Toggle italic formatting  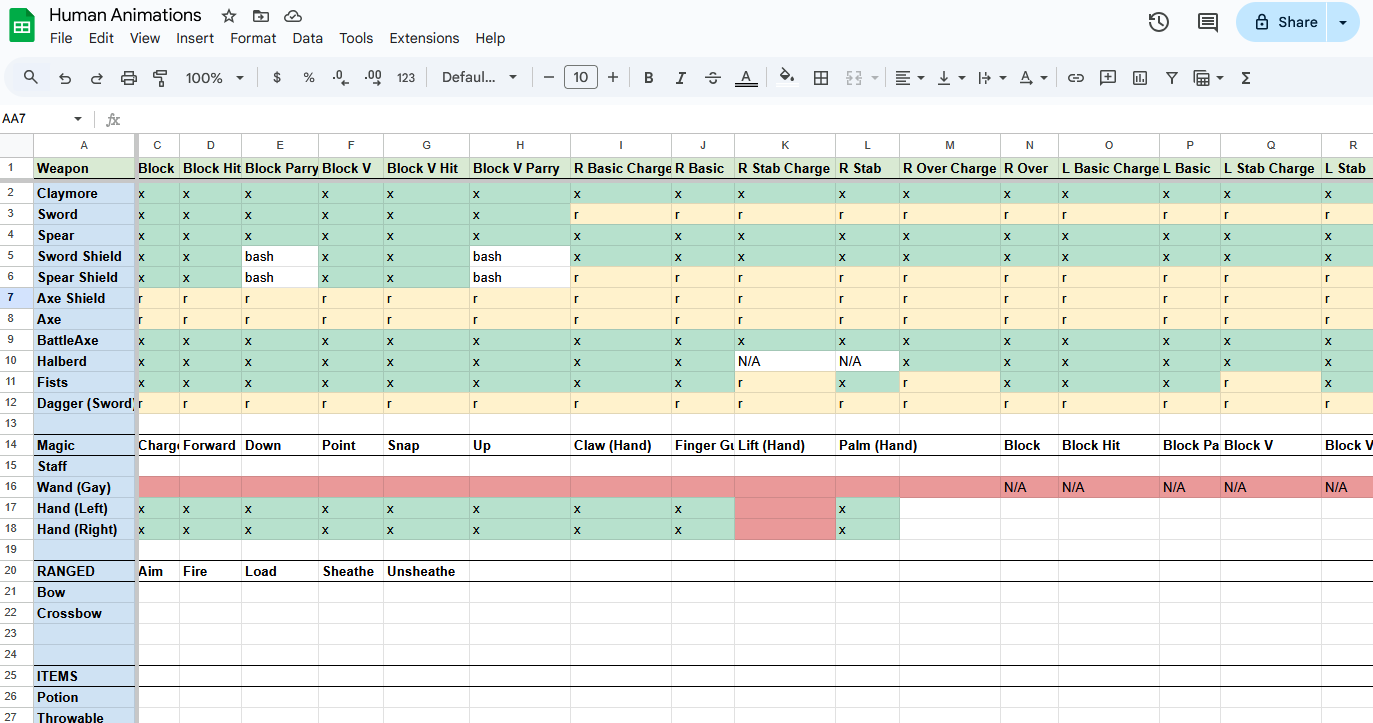tap(681, 77)
